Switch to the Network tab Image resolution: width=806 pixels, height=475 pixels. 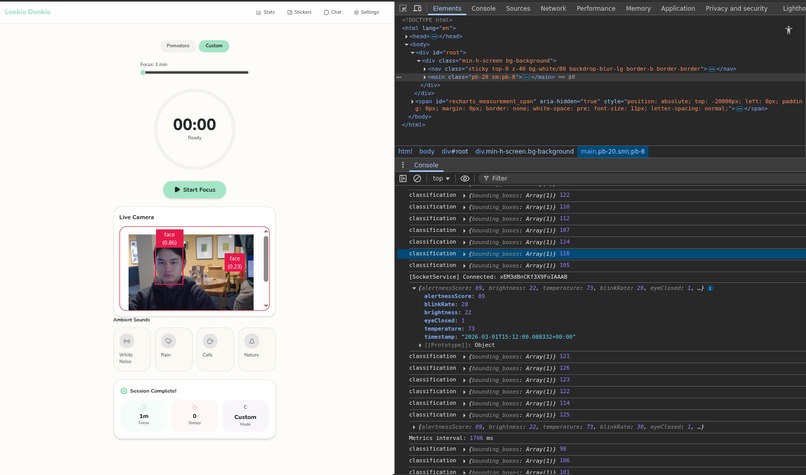point(553,8)
